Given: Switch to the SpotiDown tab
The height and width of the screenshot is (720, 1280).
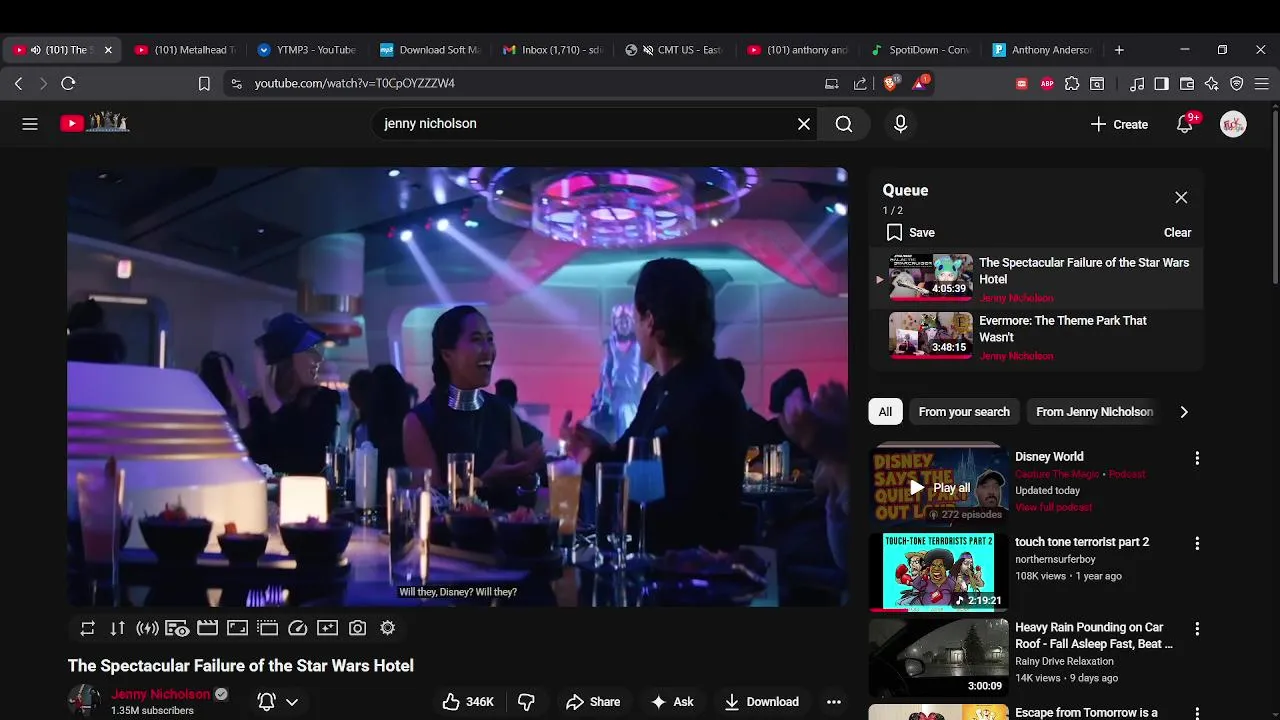Looking at the screenshot, I should point(921,50).
